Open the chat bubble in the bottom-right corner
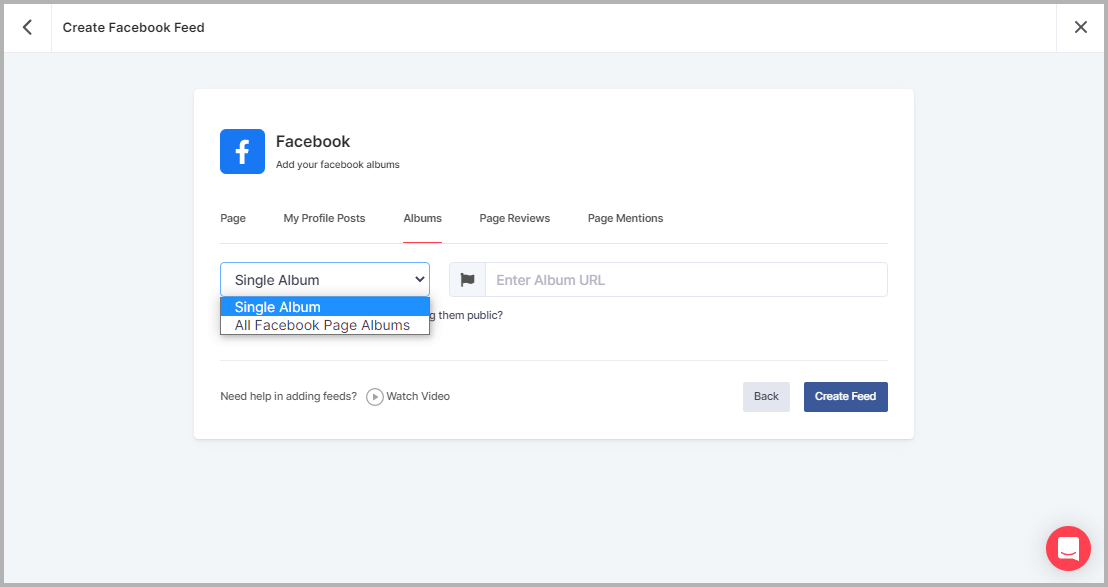The width and height of the screenshot is (1108, 587). 1068,548
